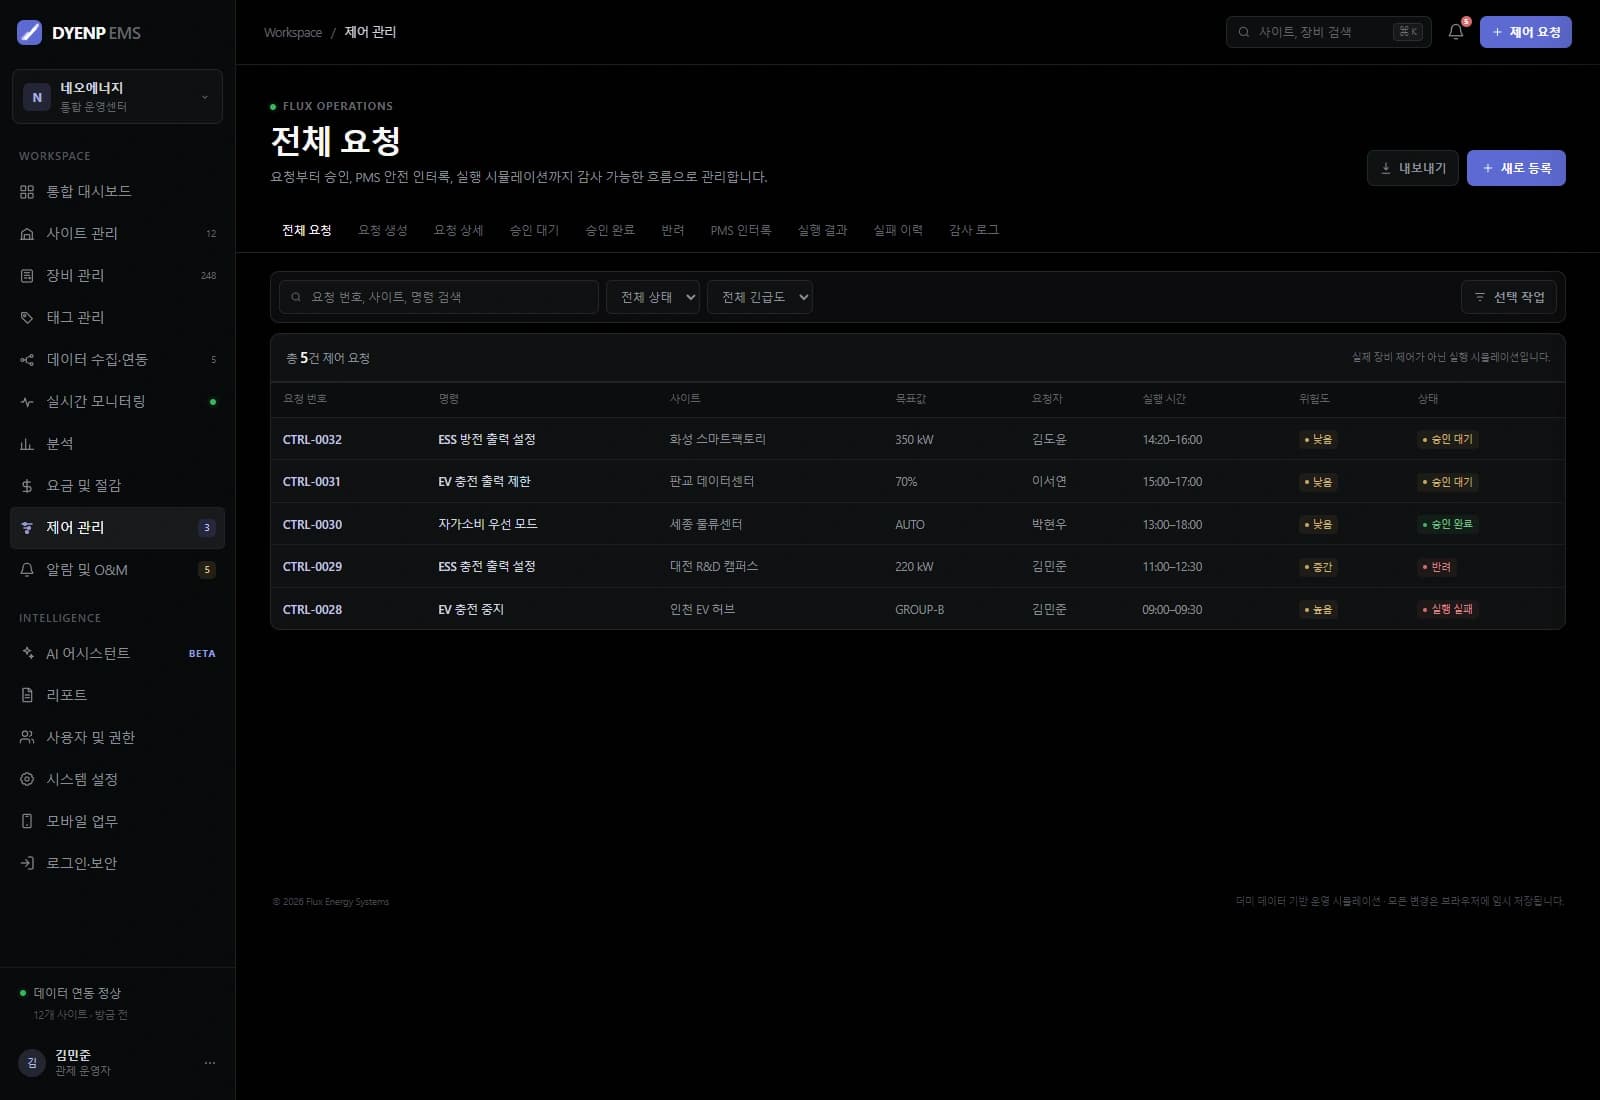Click the 데이터 수집·연동 share icon
Viewport: 1600px width, 1100px height.
(x=27, y=359)
